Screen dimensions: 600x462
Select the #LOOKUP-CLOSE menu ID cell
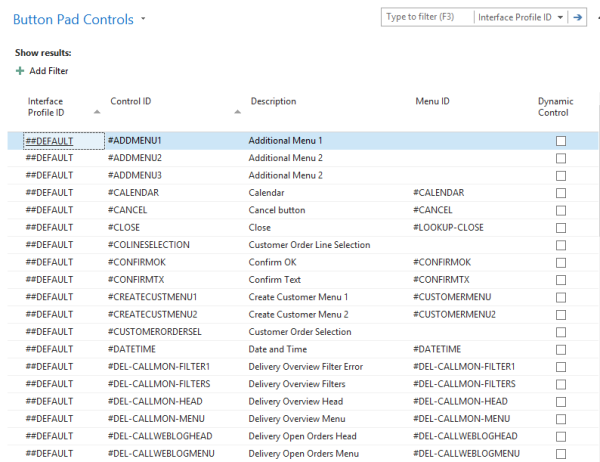point(447,227)
